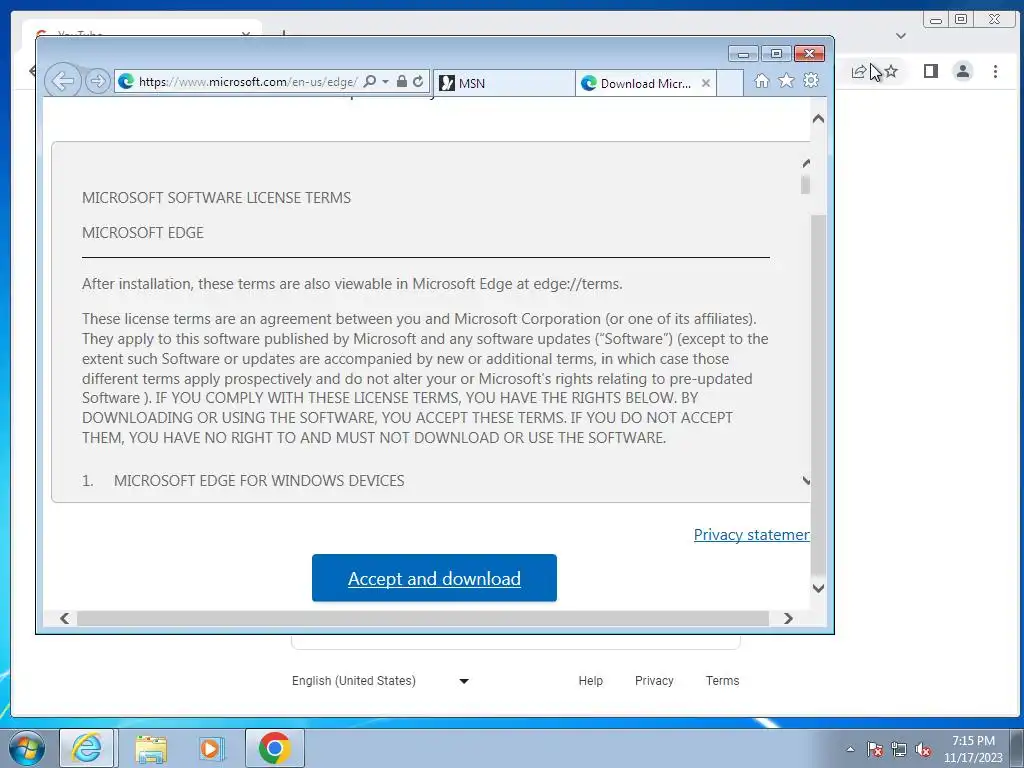Minimize the Internet Explorer window
Screen dimensions: 1024x768
743,54
